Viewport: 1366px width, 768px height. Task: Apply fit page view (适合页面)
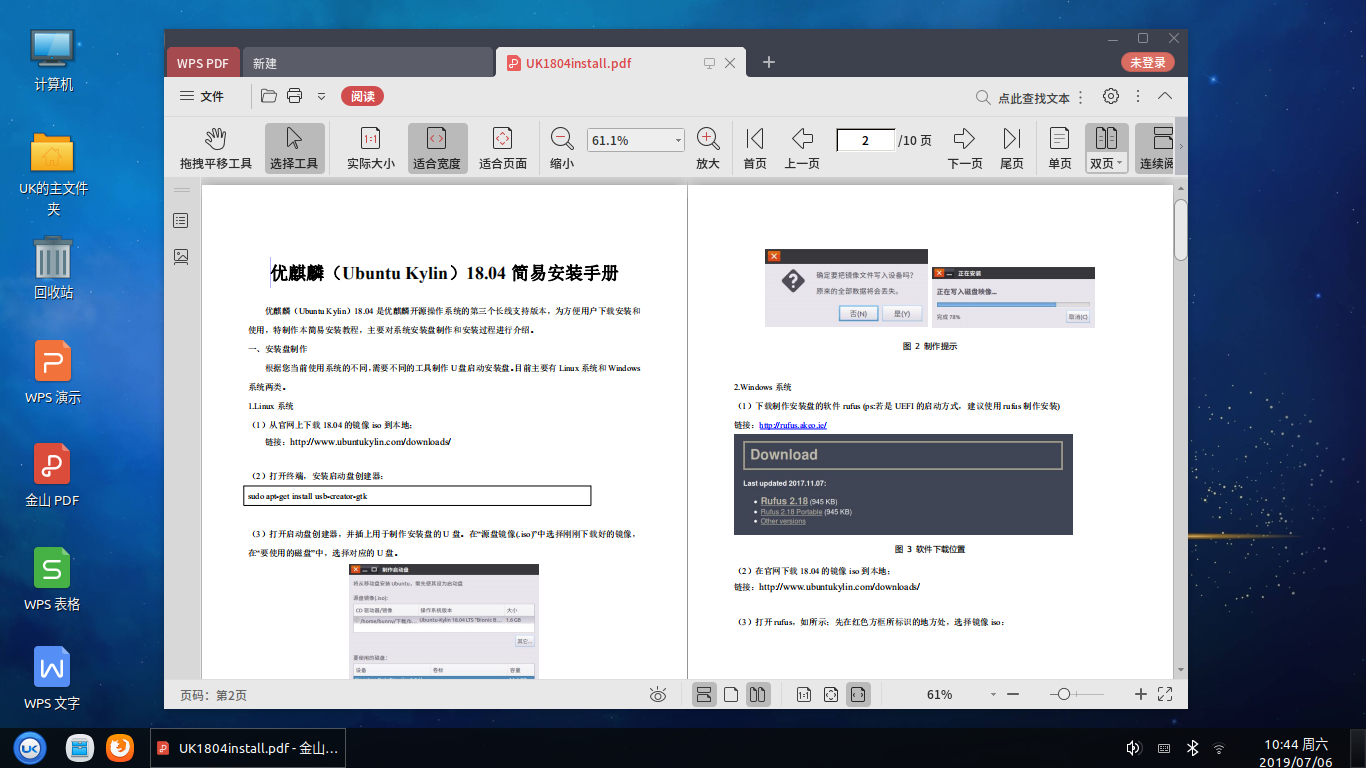click(x=502, y=147)
